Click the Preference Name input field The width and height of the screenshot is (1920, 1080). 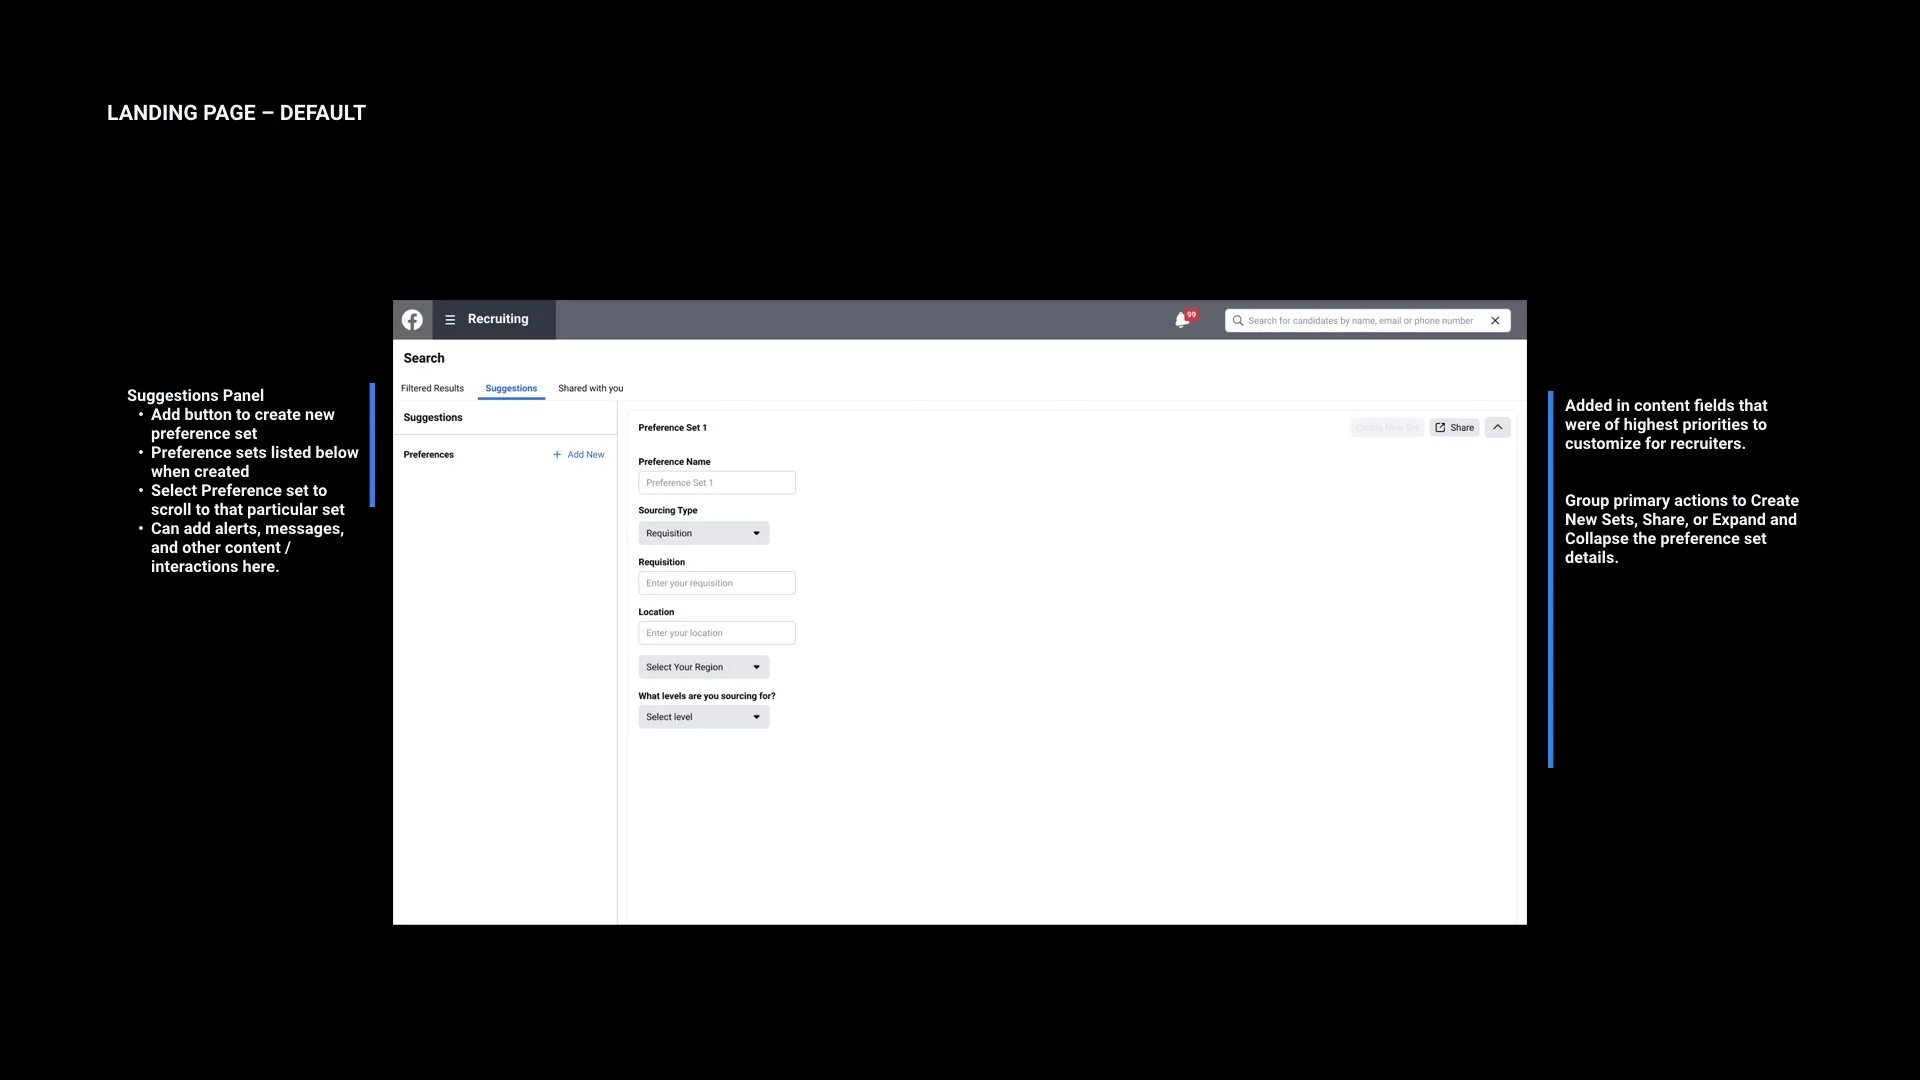pos(716,483)
